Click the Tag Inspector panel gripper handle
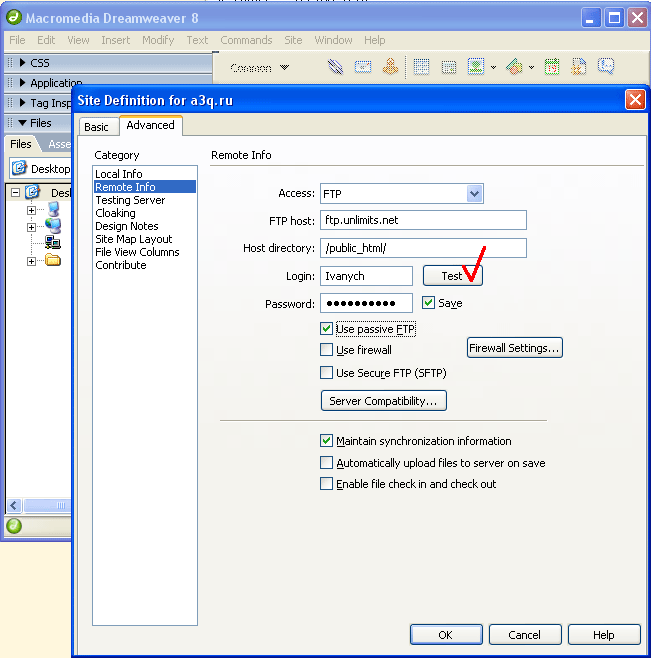This screenshot has width=651, height=658. pyautogui.click(x=10, y=103)
